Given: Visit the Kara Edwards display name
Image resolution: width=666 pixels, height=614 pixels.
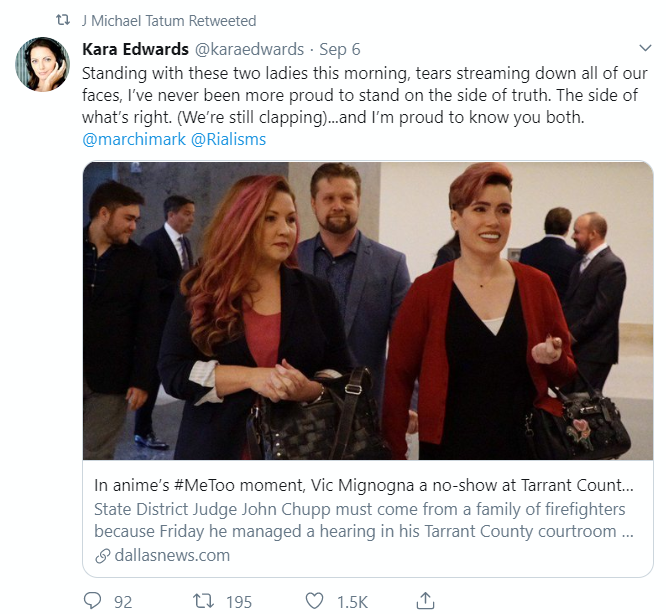Looking at the screenshot, I should [135, 49].
